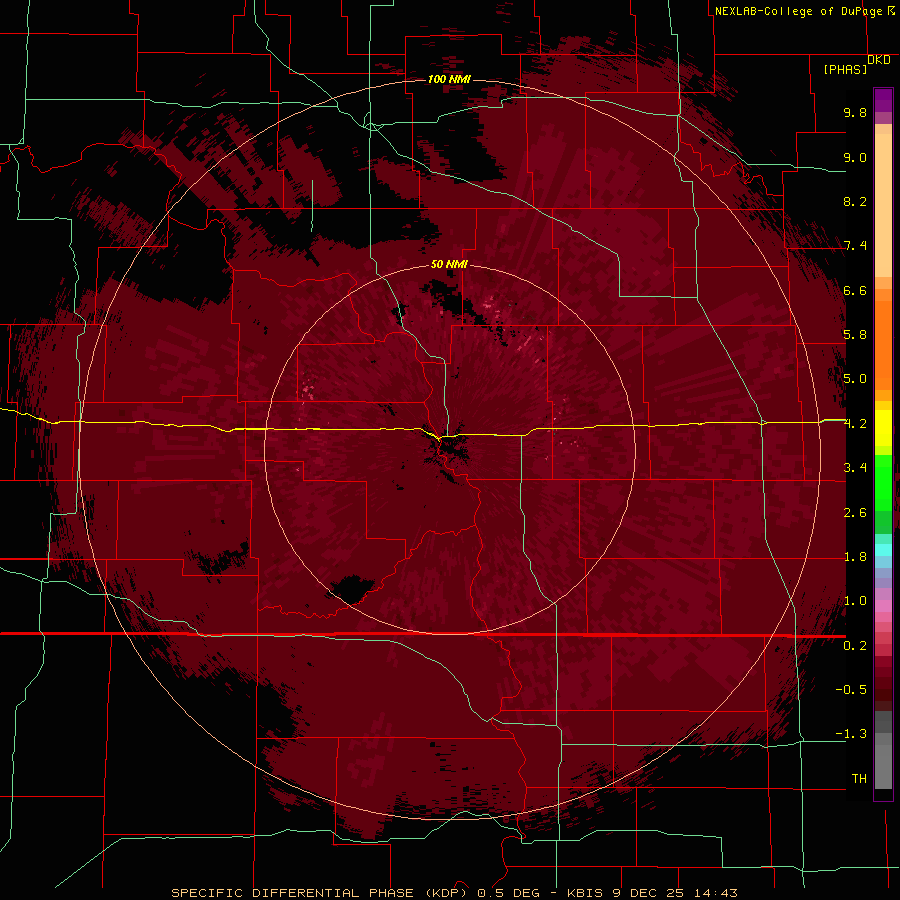Click the -0.5 scale value
This screenshot has width=900, height=900.
coord(851,690)
